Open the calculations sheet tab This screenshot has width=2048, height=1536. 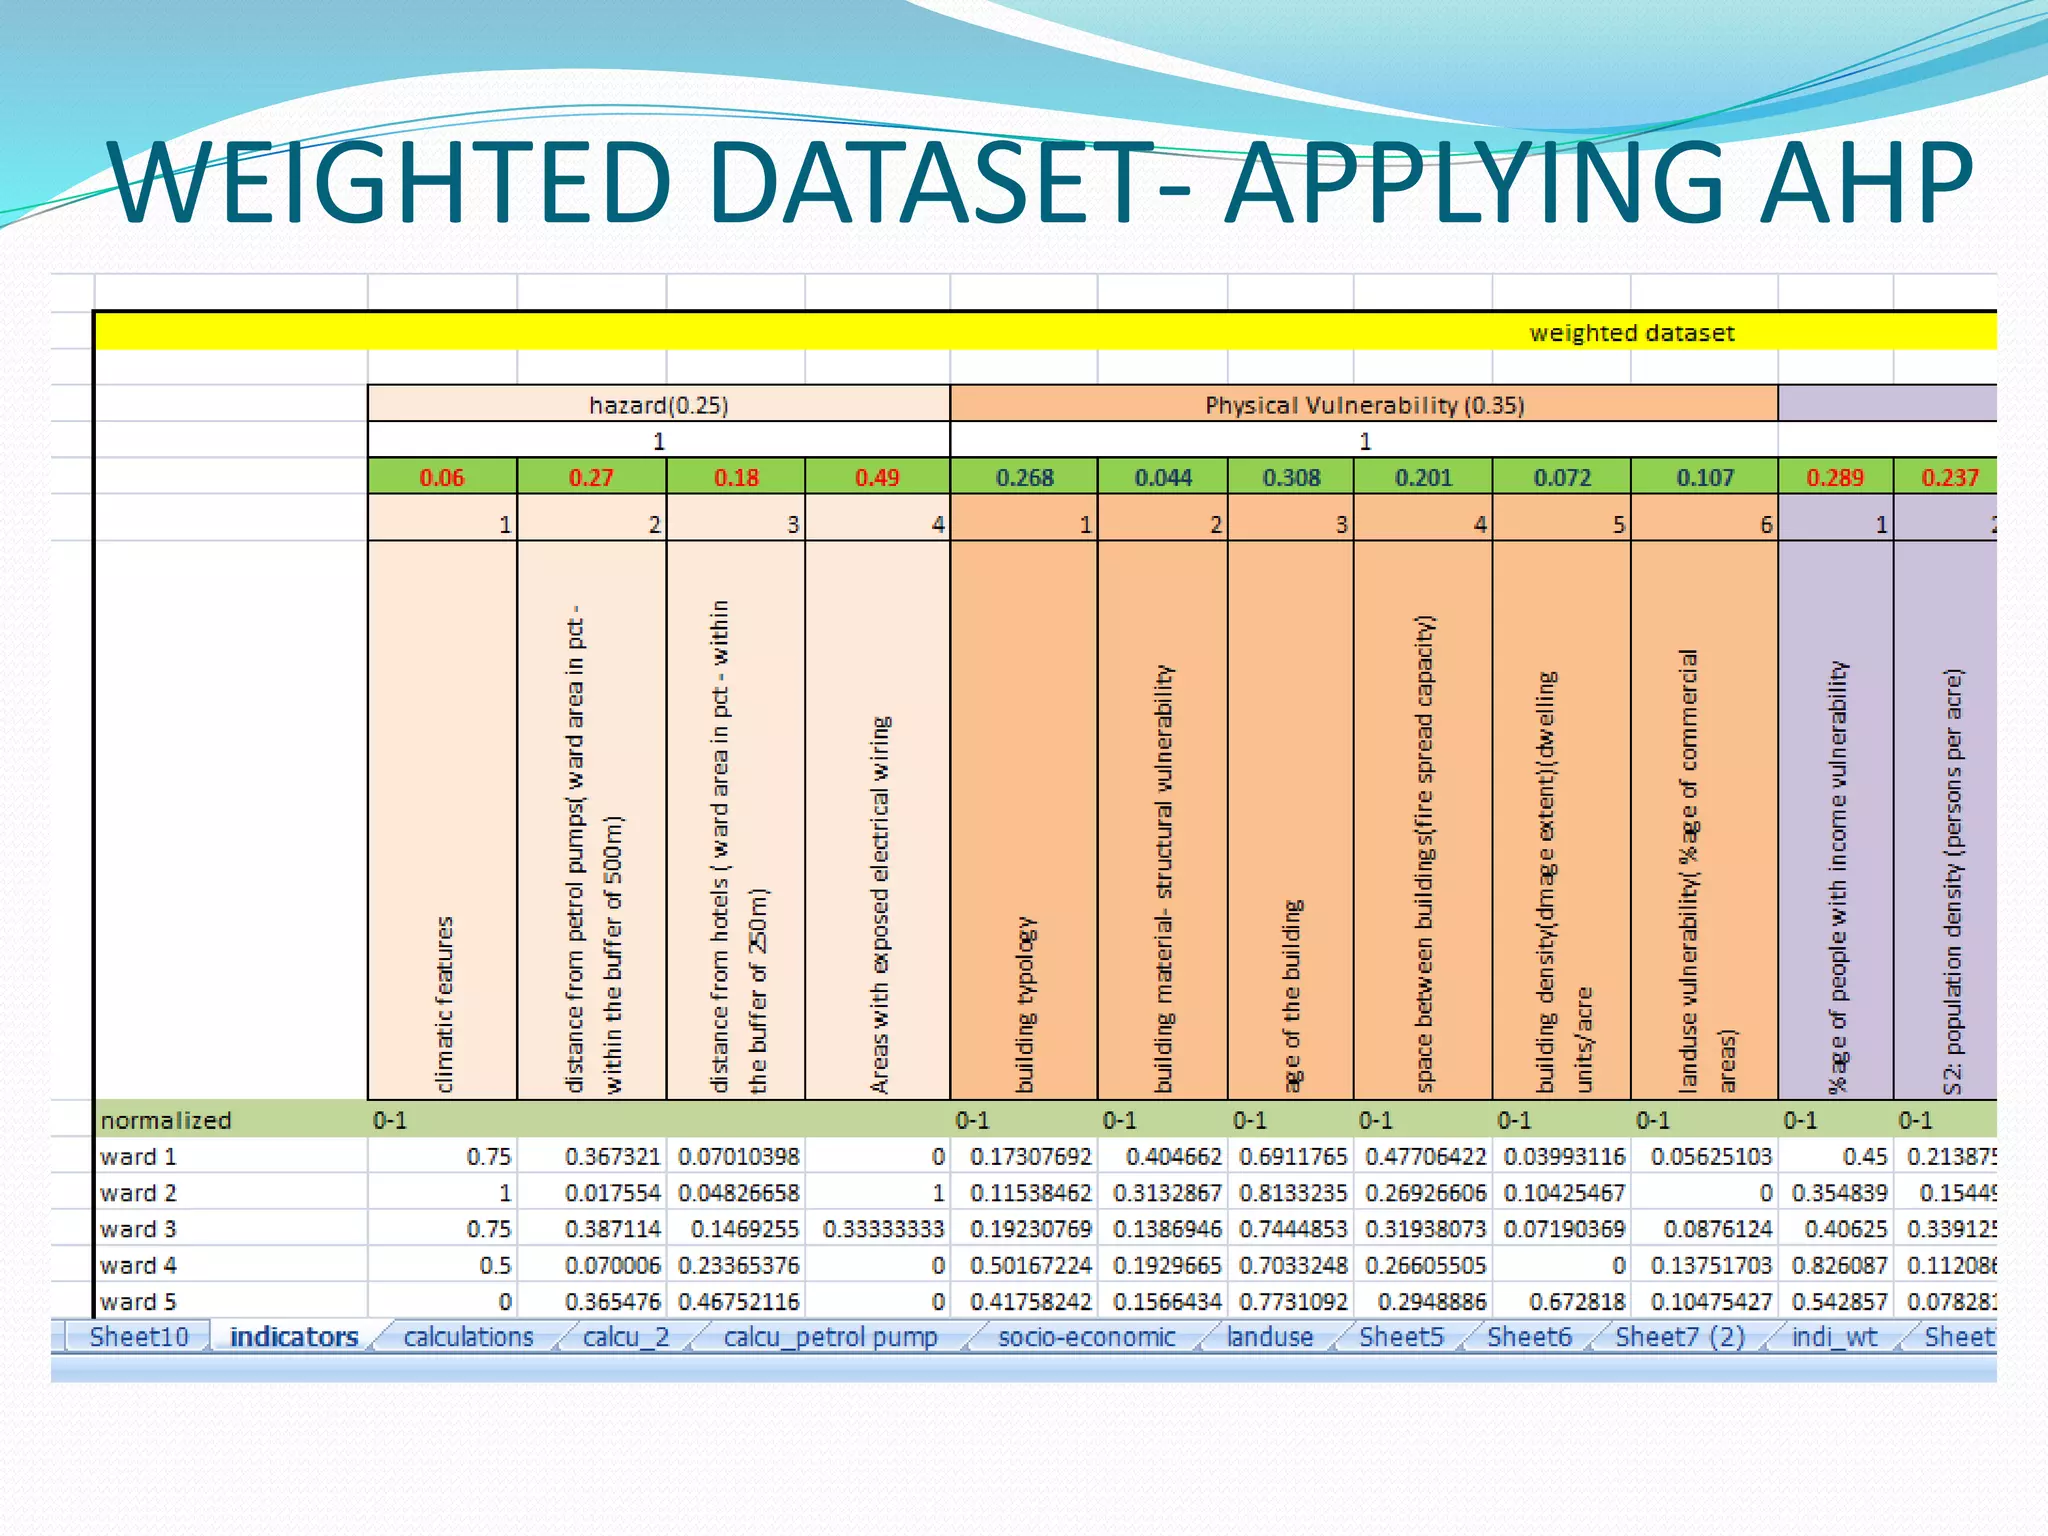pos(468,1337)
